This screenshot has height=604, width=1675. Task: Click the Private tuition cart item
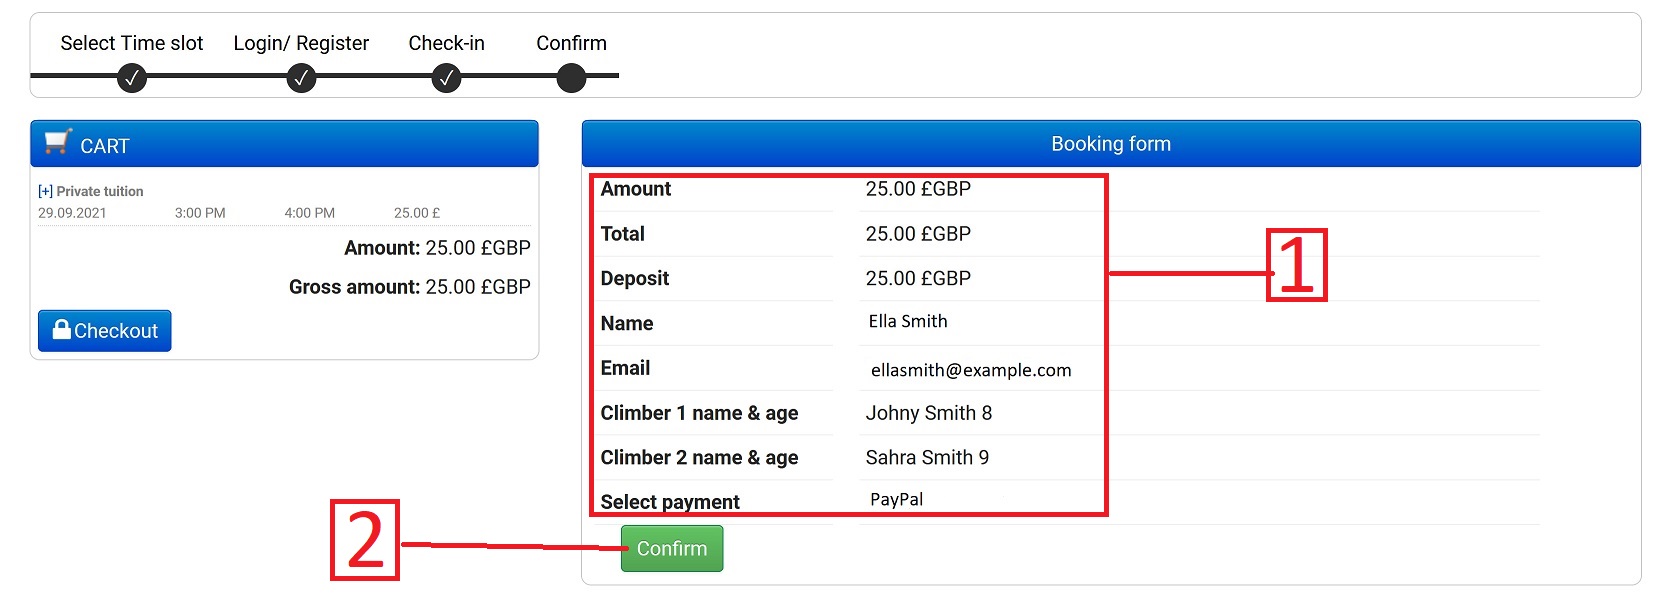(x=99, y=191)
